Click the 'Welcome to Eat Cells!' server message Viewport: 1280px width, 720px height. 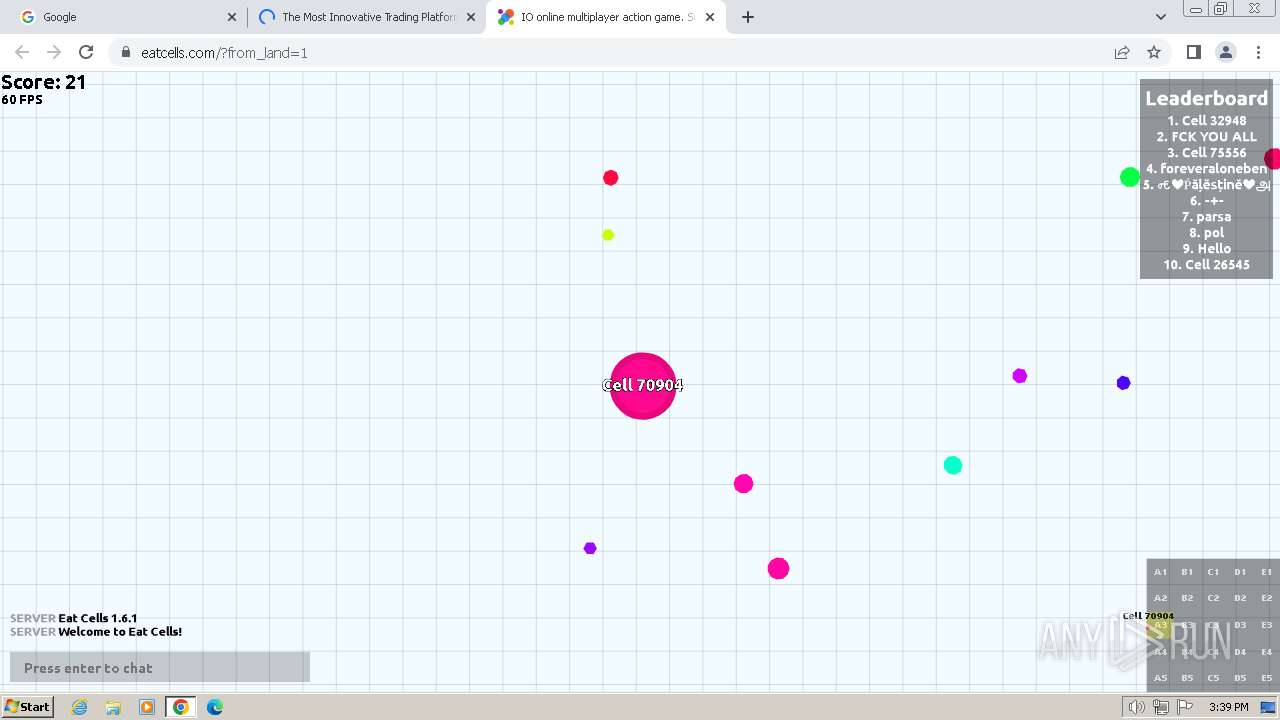[x=120, y=632]
